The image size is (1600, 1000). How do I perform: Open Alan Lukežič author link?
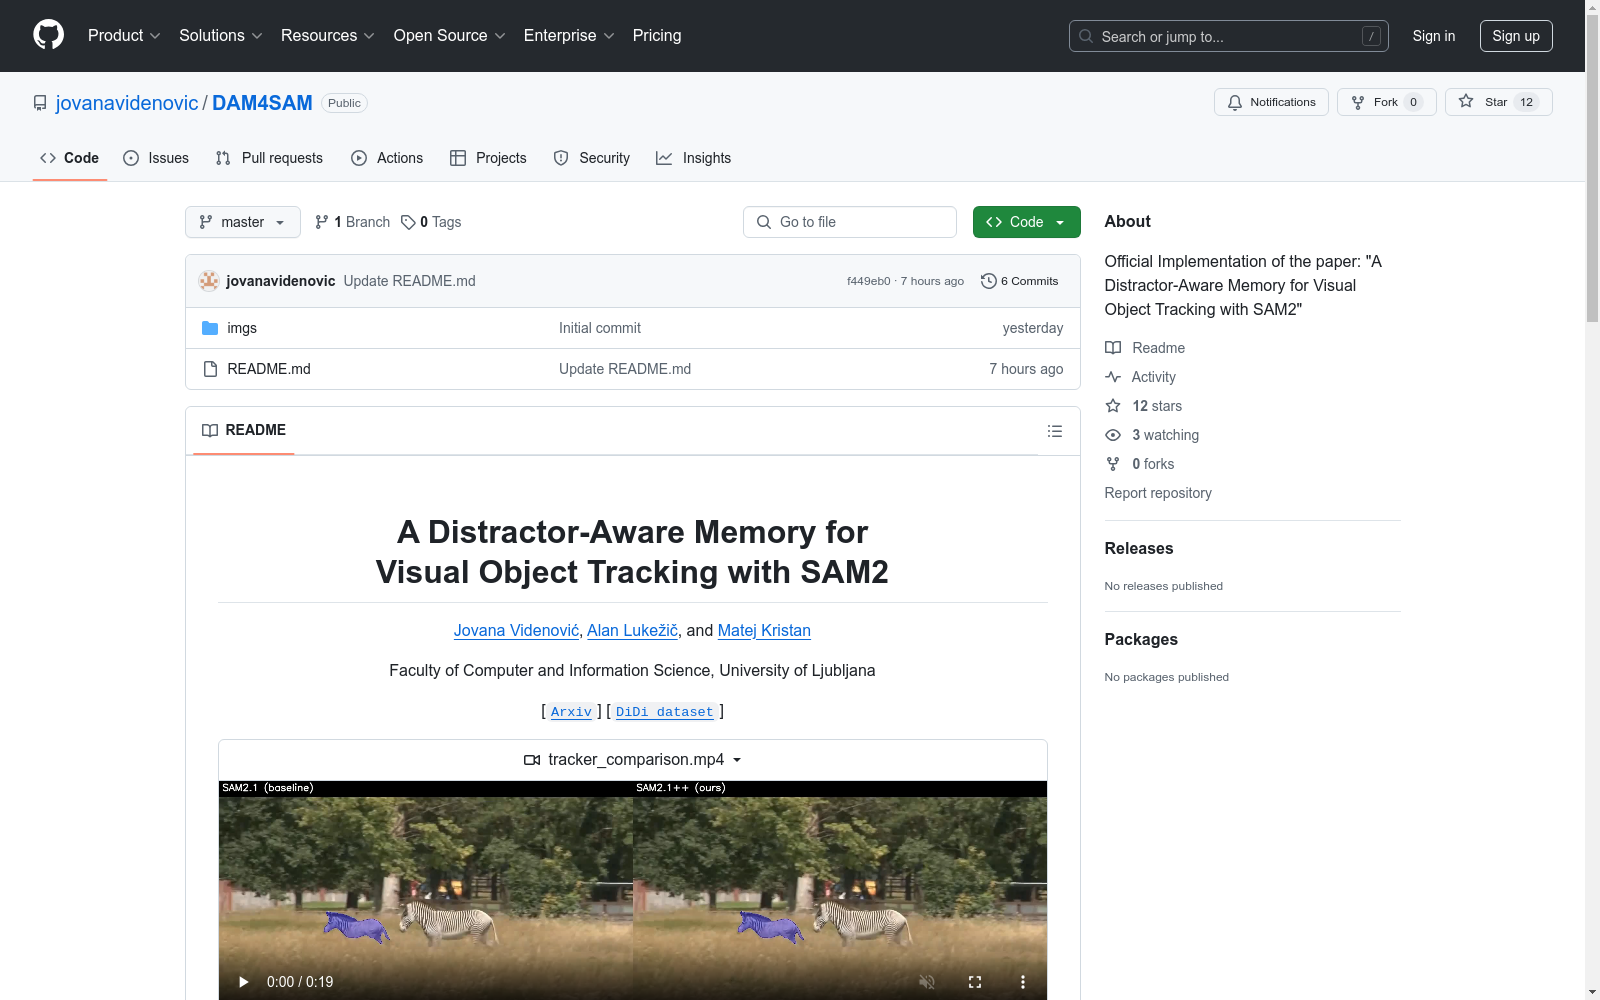pyautogui.click(x=632, y=630)
